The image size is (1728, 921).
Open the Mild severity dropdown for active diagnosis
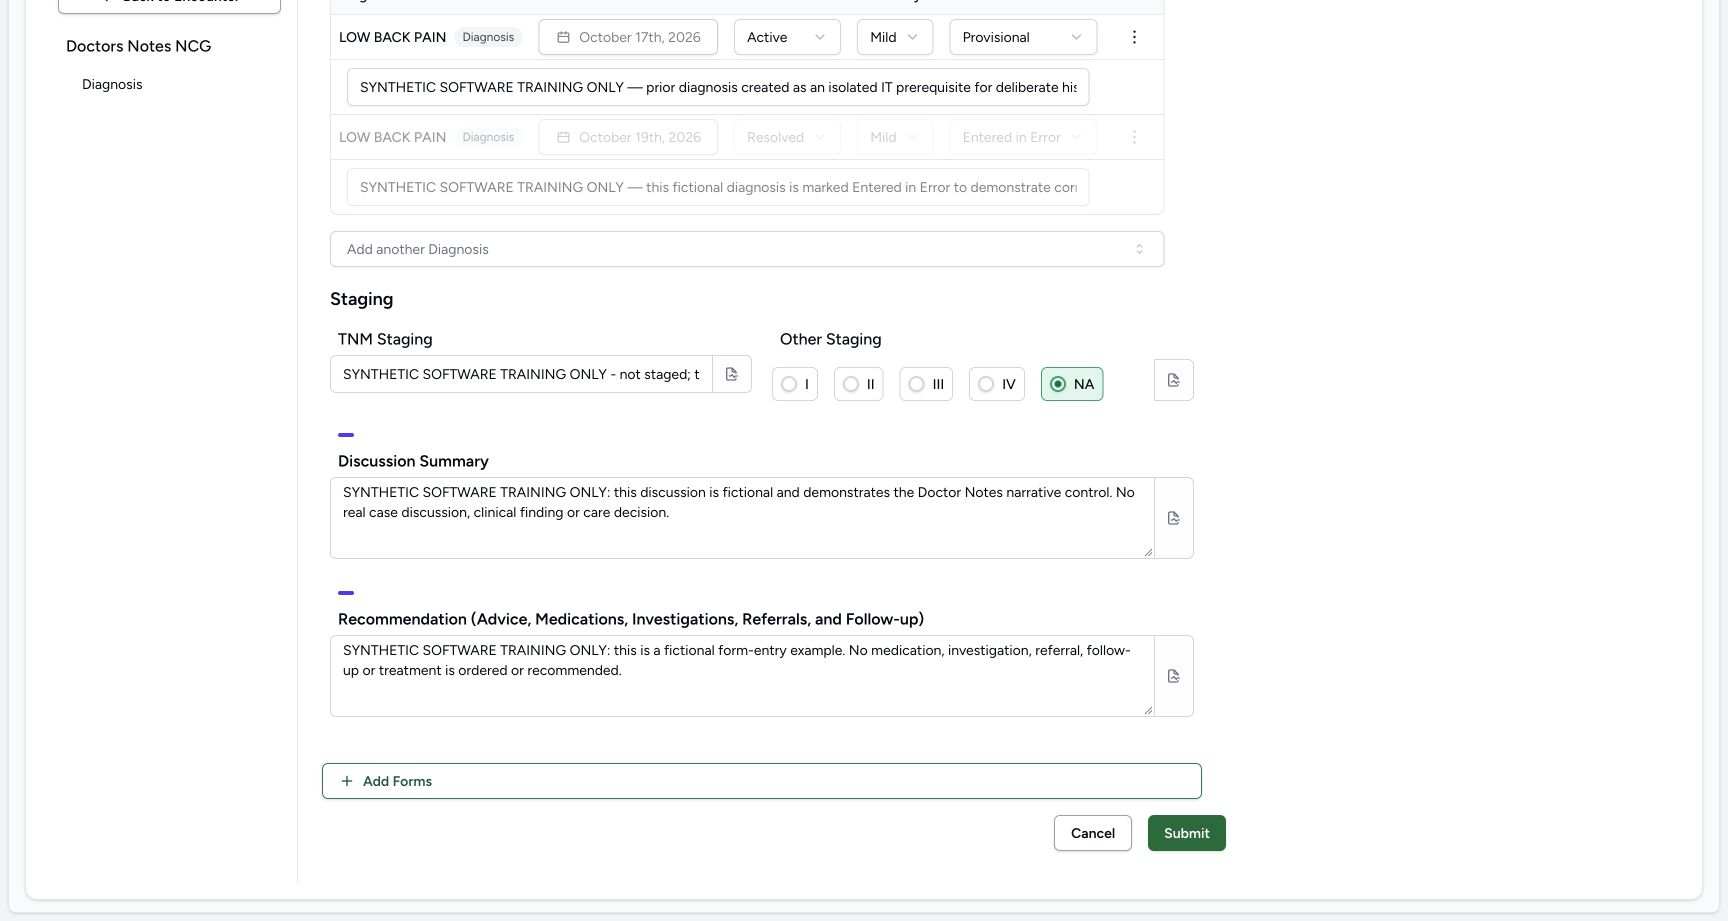895,37
